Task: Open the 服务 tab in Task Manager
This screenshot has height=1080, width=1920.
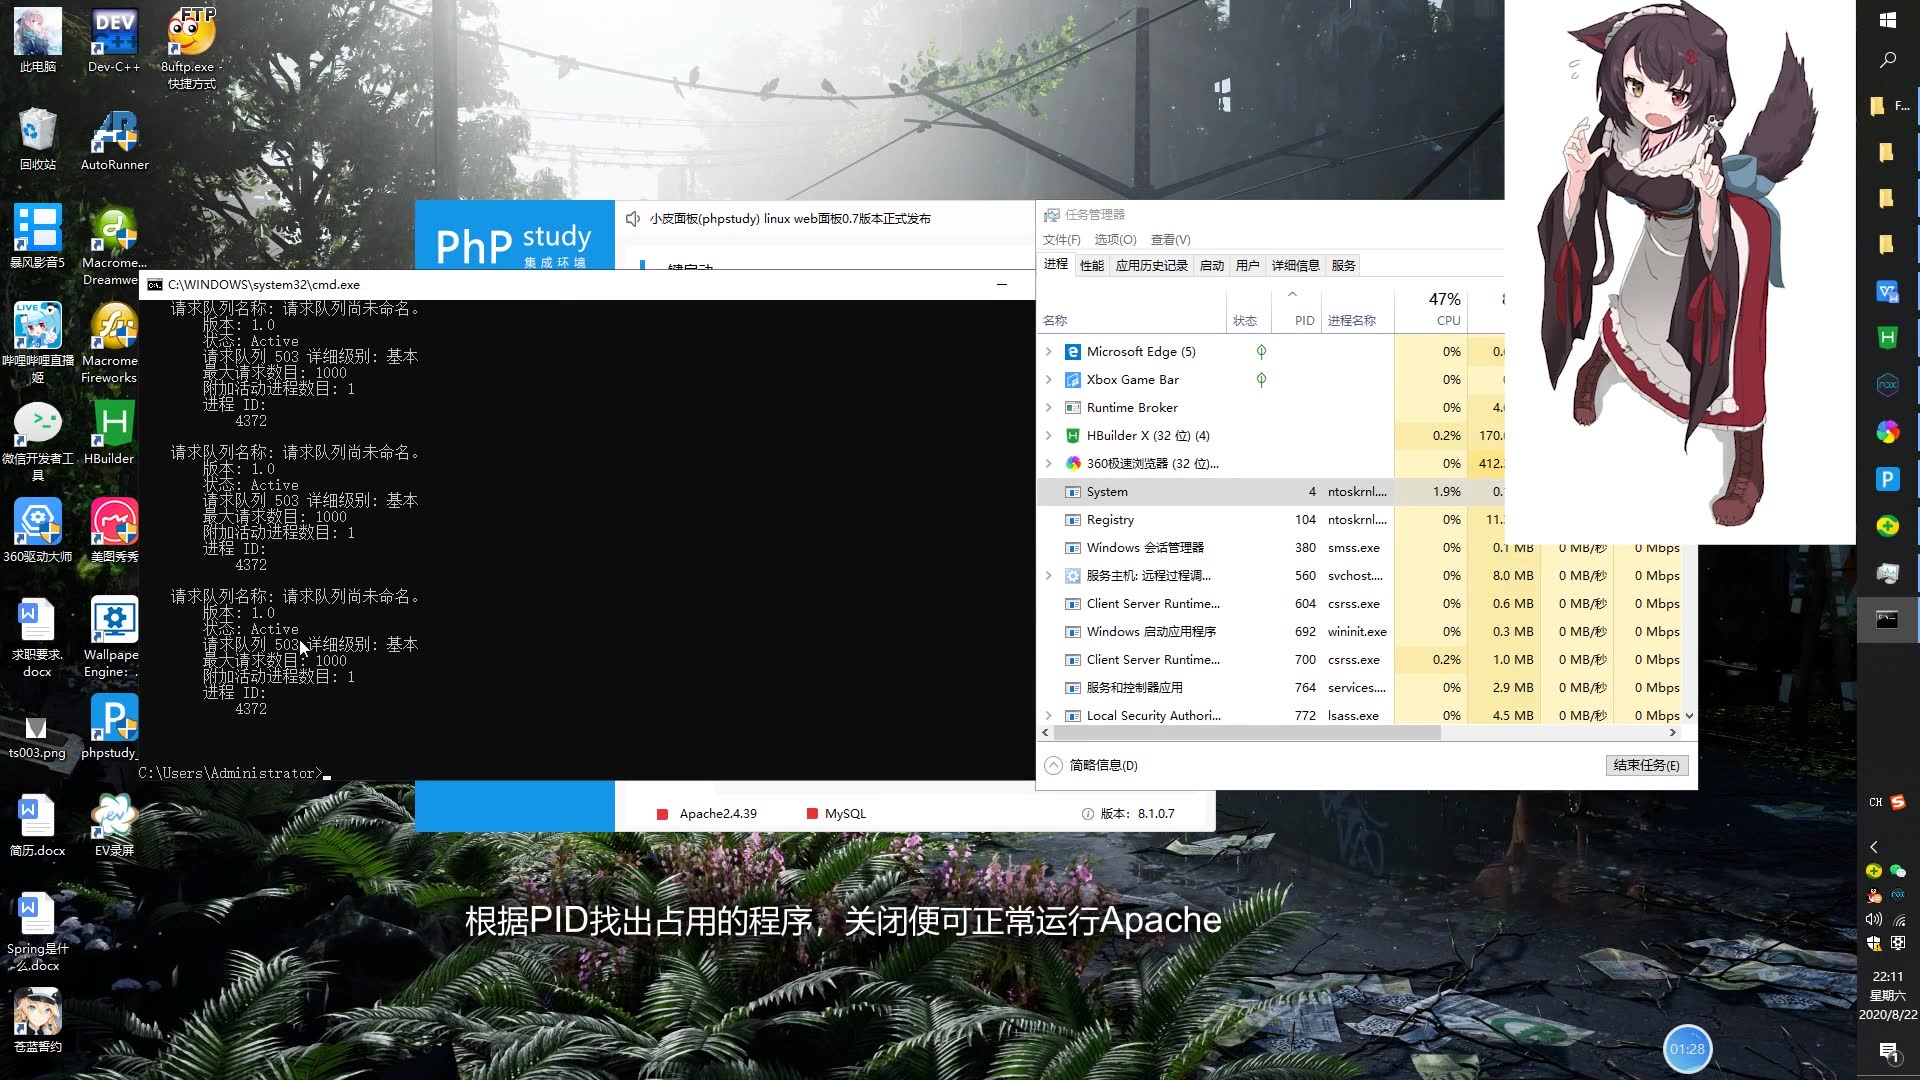Action: pyautogui.click(x=1344, y=266)
